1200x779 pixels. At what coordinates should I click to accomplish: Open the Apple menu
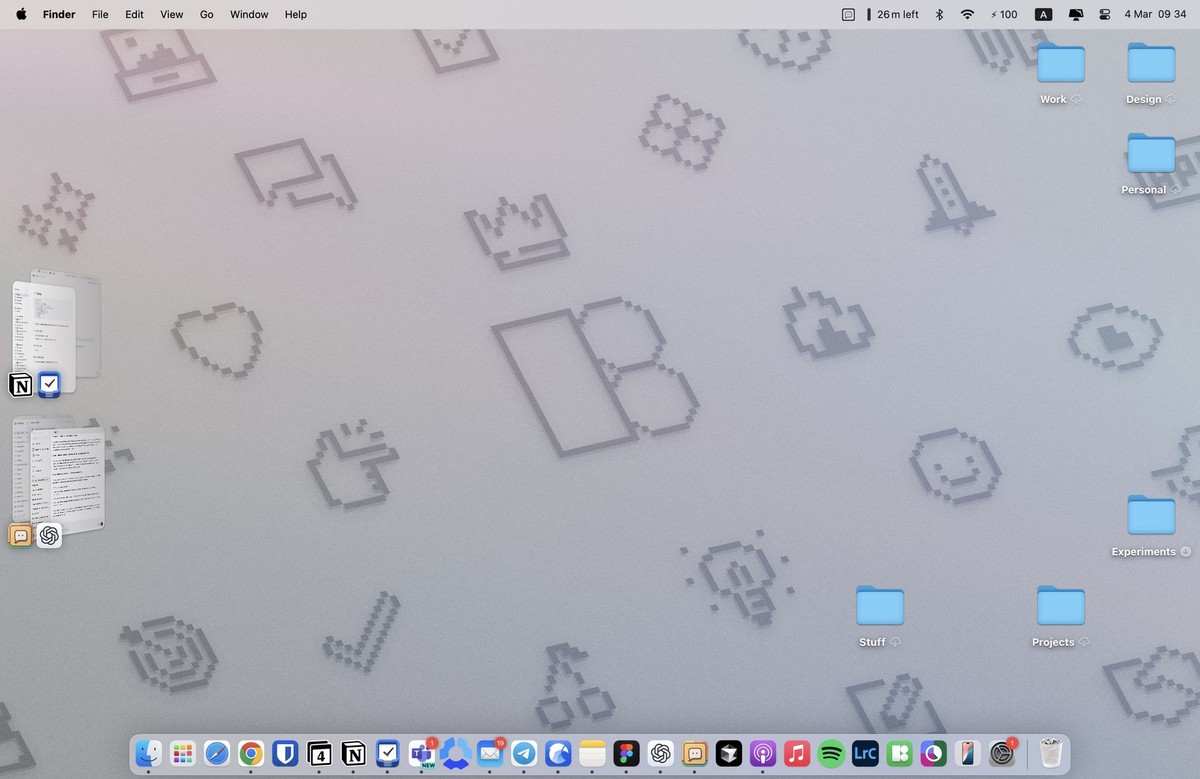pyautogui.click(x=21, y=14)
